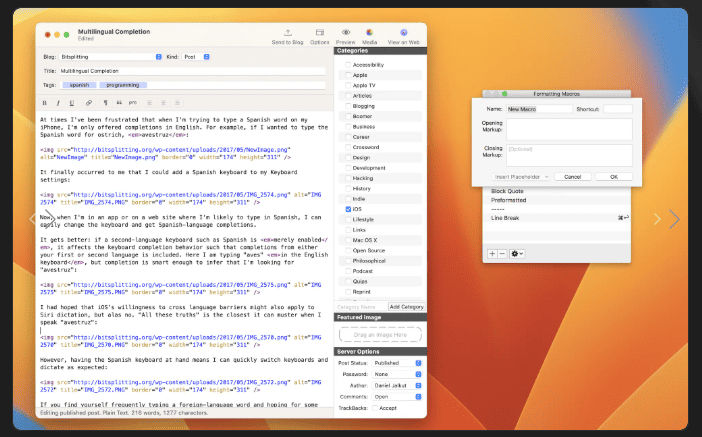Screen dimensions: 702x437
Task: Select the Preformatted macro row
Action: tap(556, 200)
